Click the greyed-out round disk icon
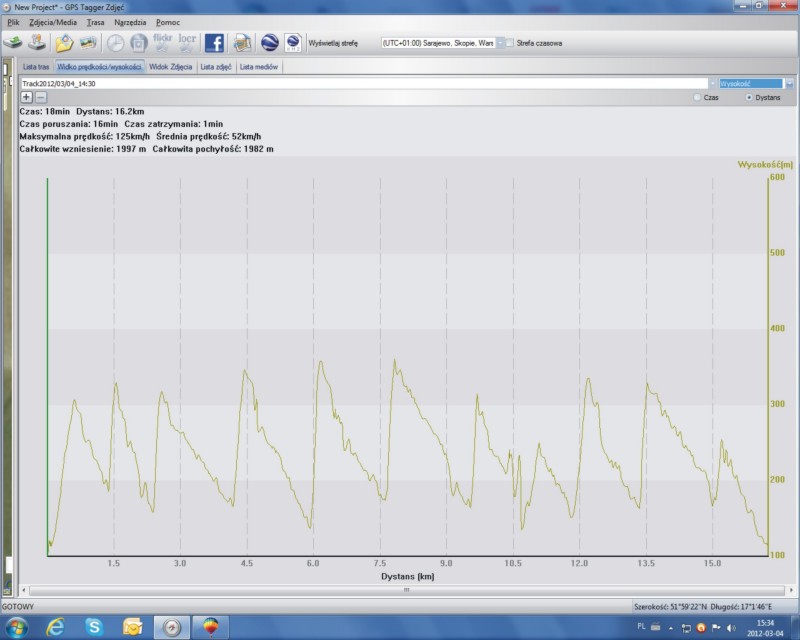The width and height of the screenshot is (800, 640). [138, 43]
